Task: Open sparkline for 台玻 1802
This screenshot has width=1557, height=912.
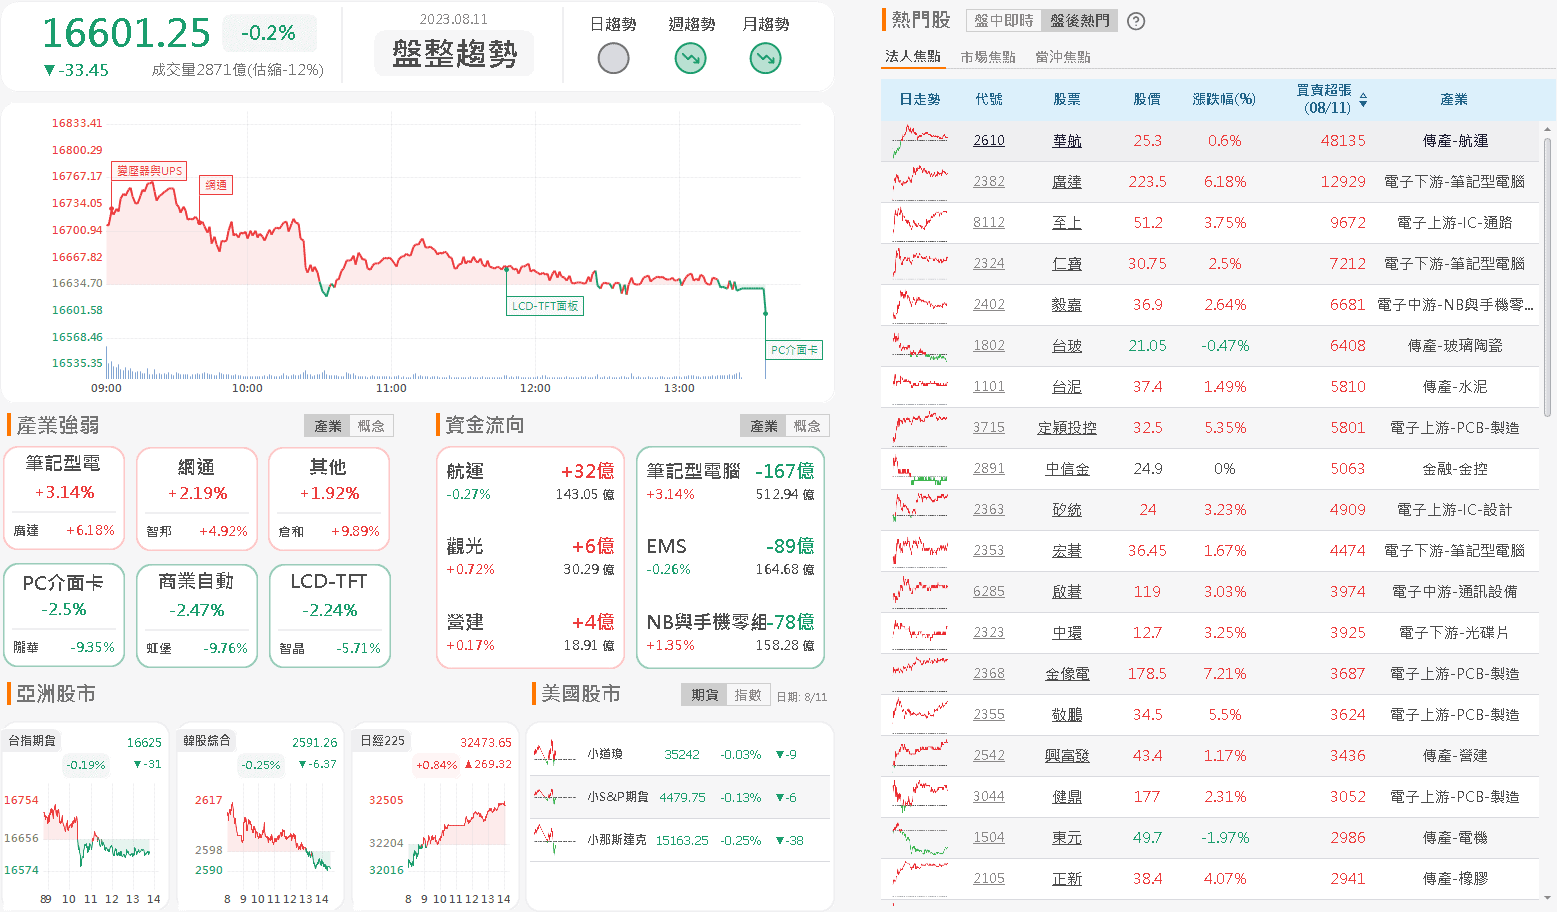Action: pos(920,345)
